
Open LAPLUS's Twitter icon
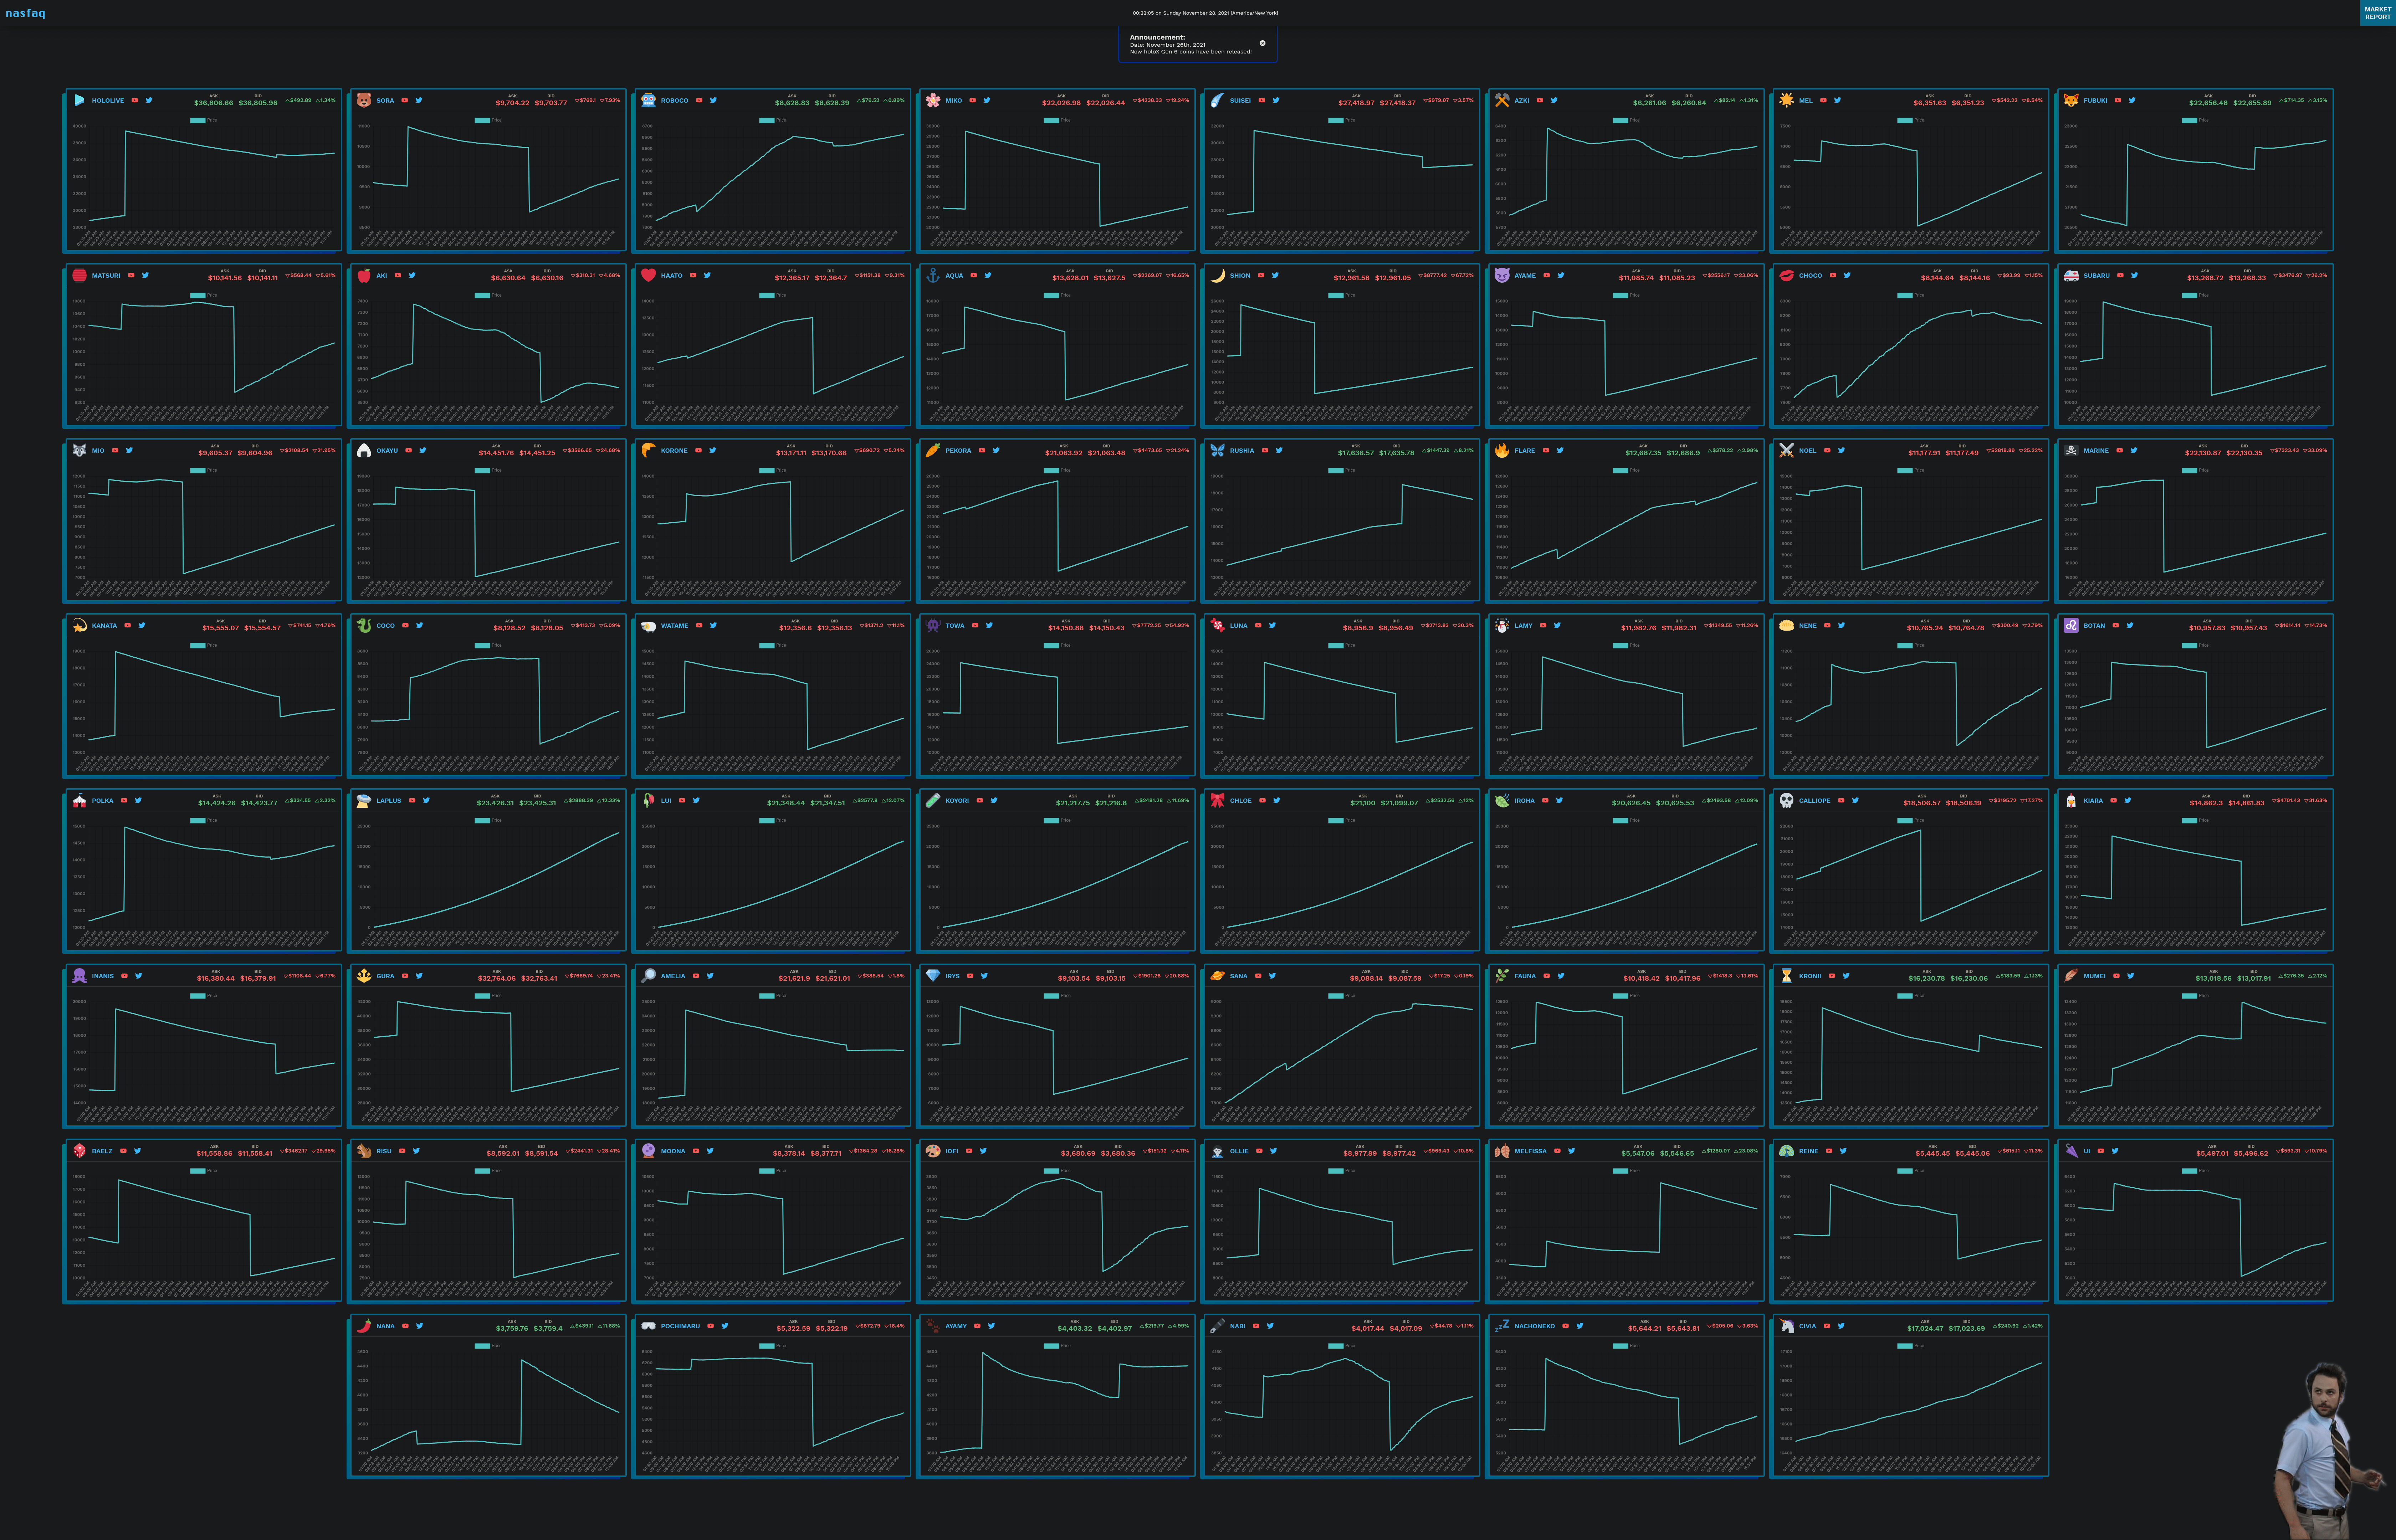point(426,800)
